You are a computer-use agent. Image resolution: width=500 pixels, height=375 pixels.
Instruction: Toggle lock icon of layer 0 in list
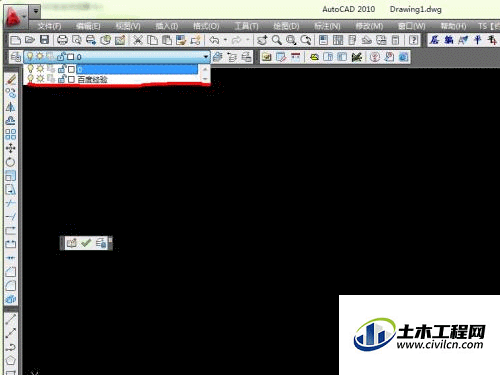[x=61, y=69]
